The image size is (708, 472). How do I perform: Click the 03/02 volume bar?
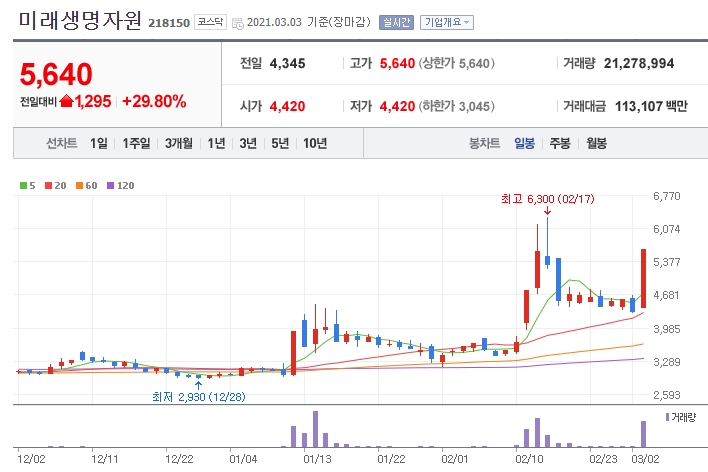point(643,434)
